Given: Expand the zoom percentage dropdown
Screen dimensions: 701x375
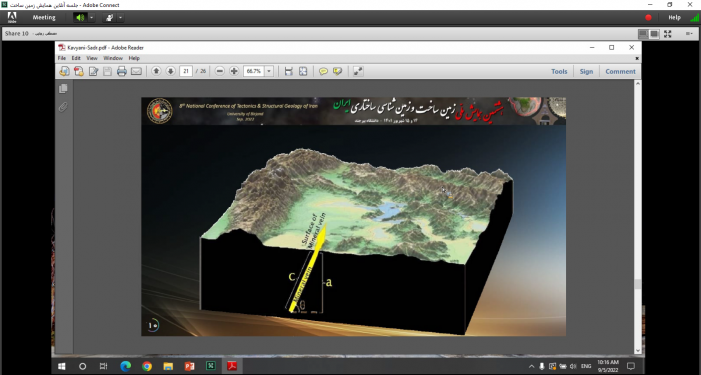Looking at the screenshot, I should pyautogui.click(x=269, y=71).
